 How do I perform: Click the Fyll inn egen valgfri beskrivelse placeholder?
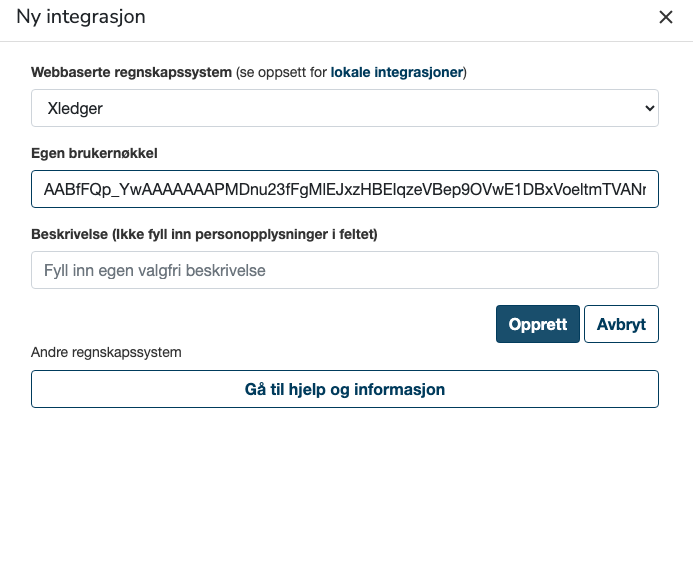click(155, 271)
